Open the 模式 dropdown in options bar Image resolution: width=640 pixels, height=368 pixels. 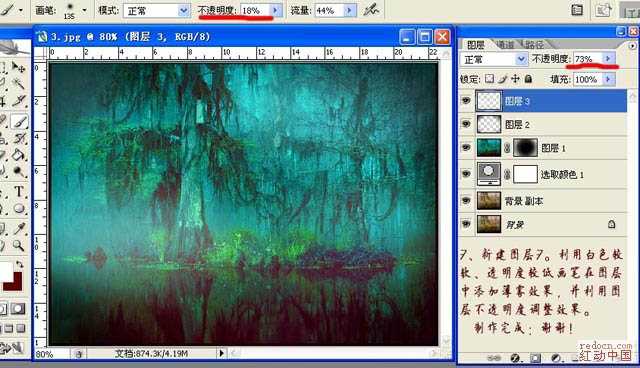coord(184,11)
